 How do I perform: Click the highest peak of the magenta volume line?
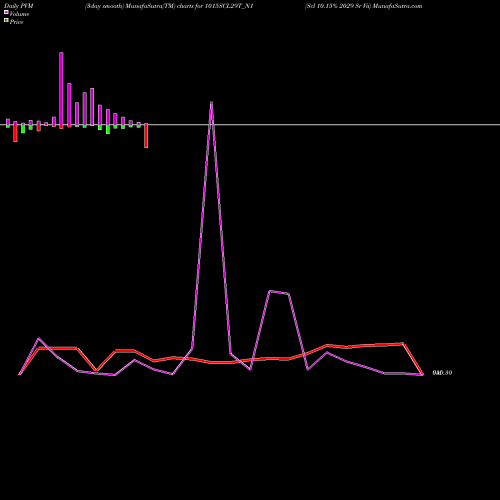pyautogui.click(x=211, y=102)
